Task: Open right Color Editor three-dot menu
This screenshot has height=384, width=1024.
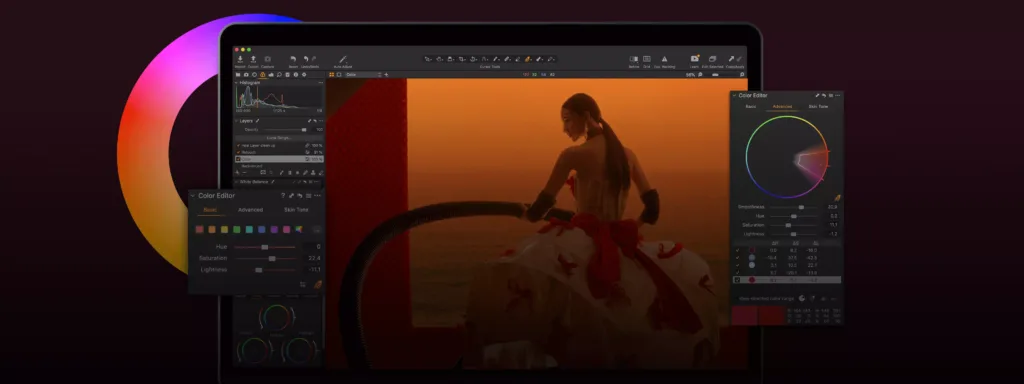Action: point(838,95)
